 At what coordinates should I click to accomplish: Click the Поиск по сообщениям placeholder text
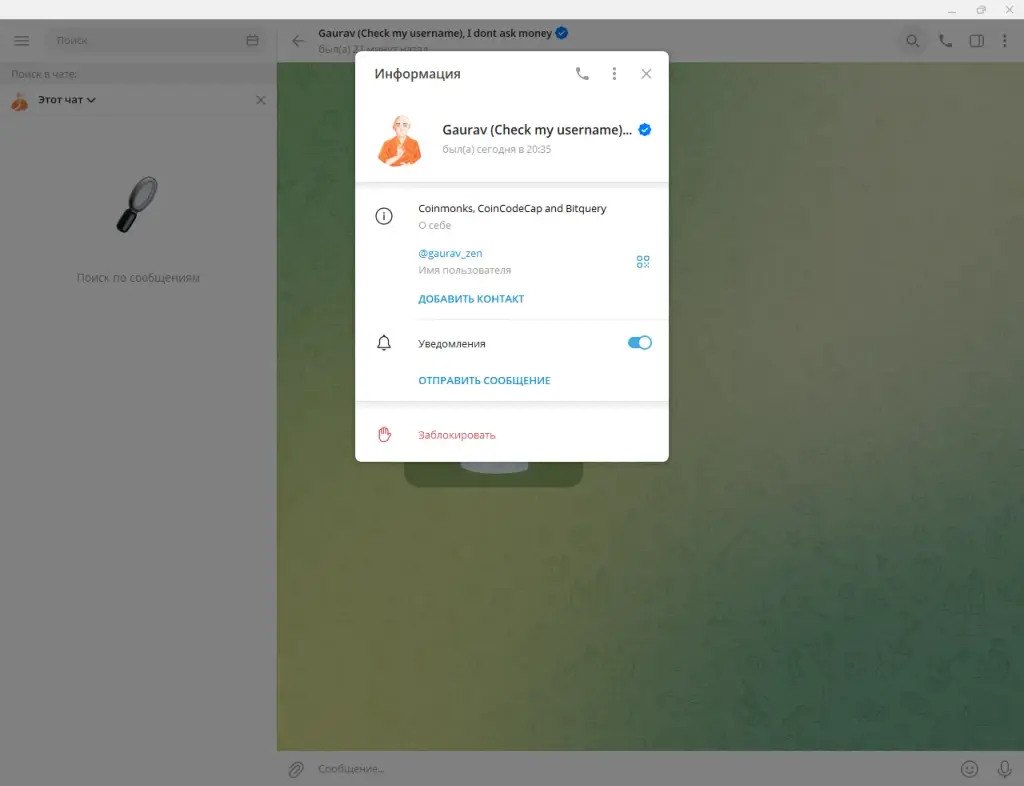click(138, 278)
